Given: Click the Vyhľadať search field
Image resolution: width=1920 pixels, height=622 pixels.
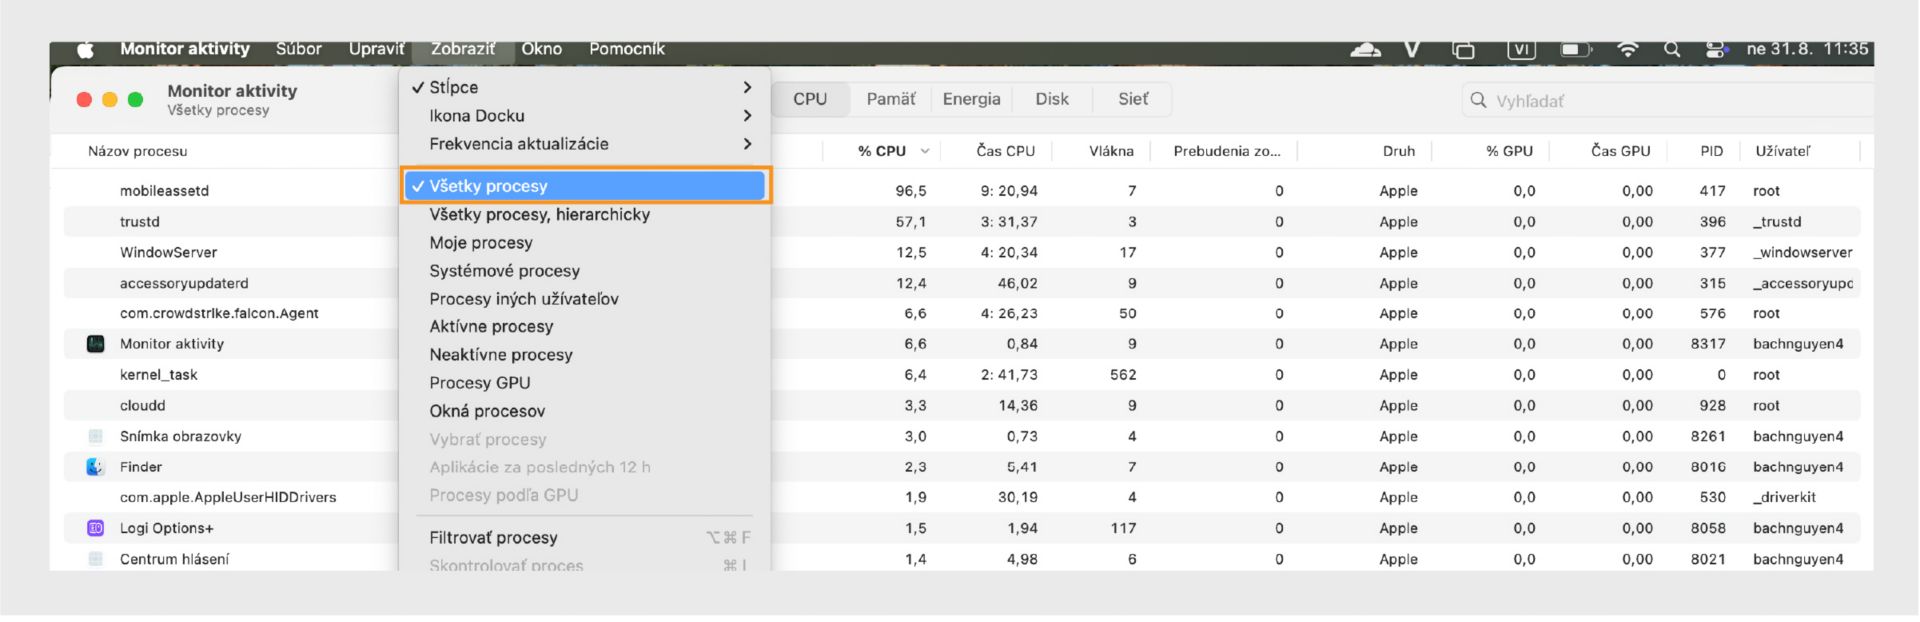Looking at the screenshot, I should point(1660,101).
